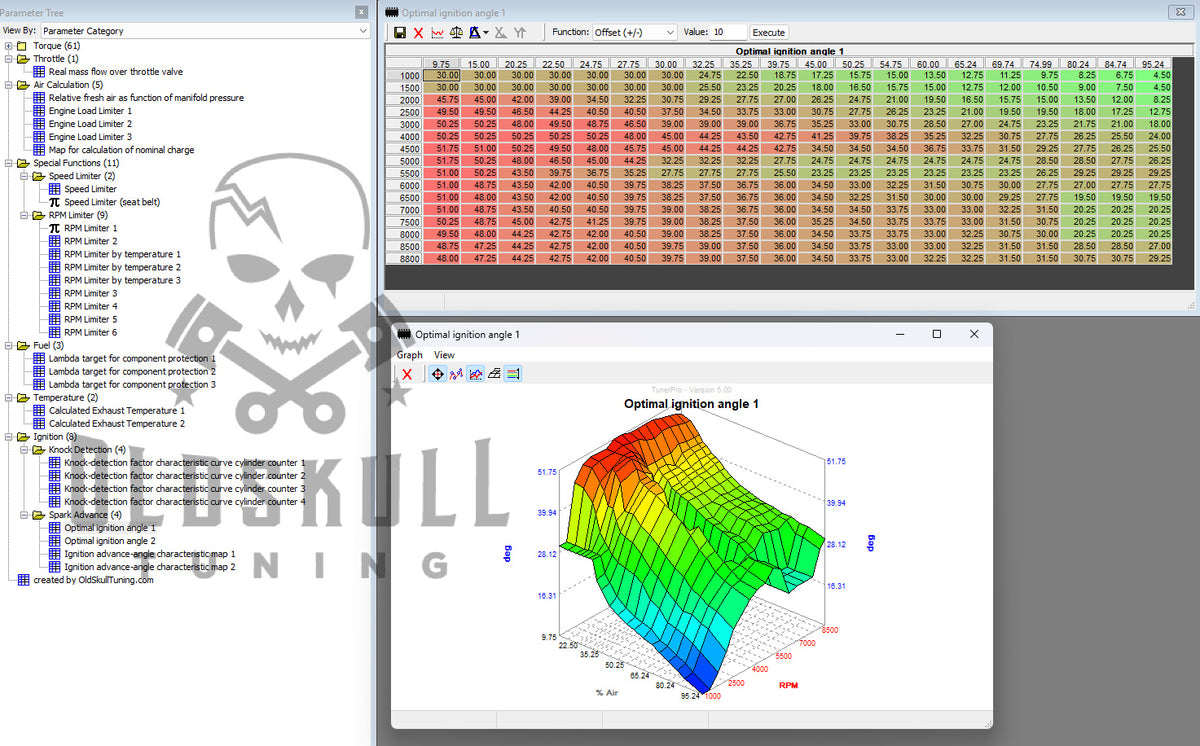Viewport: 1200px width, 746px height.
Task: Open the Function Offset (+/-) dropdown
Action: pos(635,32)
